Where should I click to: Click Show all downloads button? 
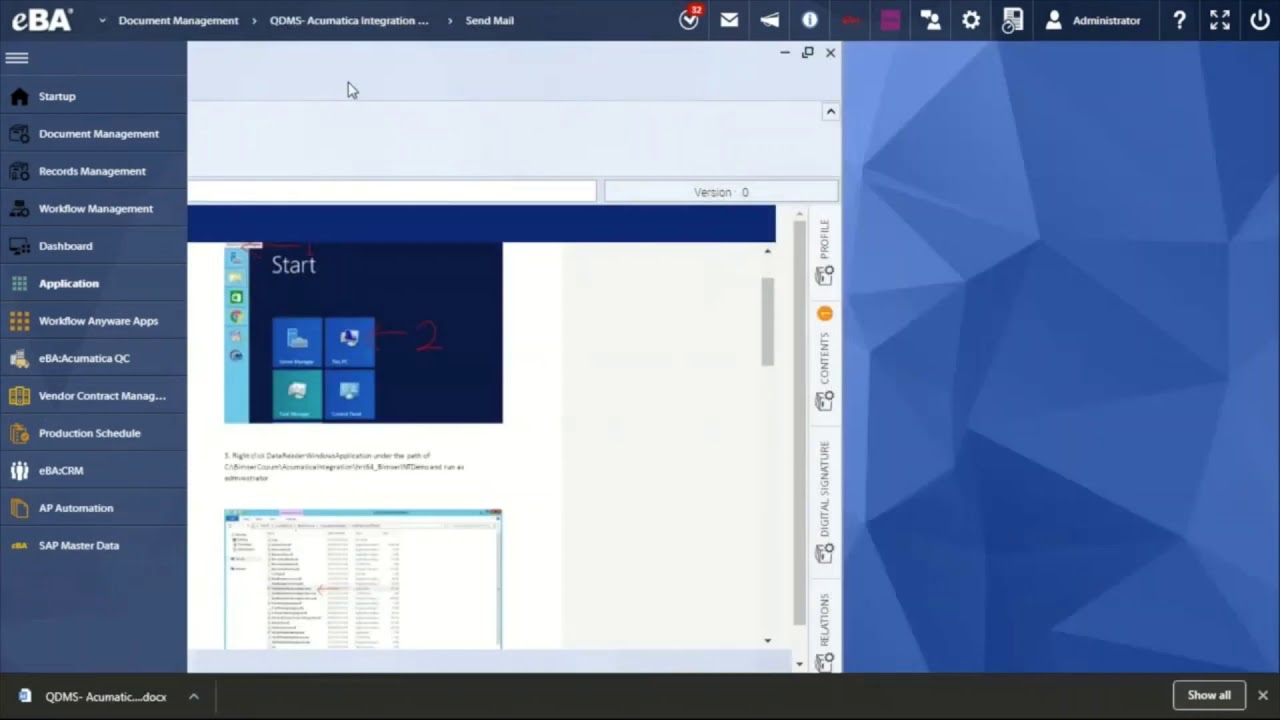(x=1209, y=695)
